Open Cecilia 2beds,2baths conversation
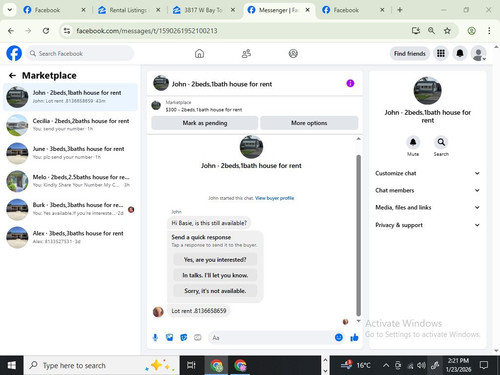This screenshot has width=500, height=375. tap(70, 125)
